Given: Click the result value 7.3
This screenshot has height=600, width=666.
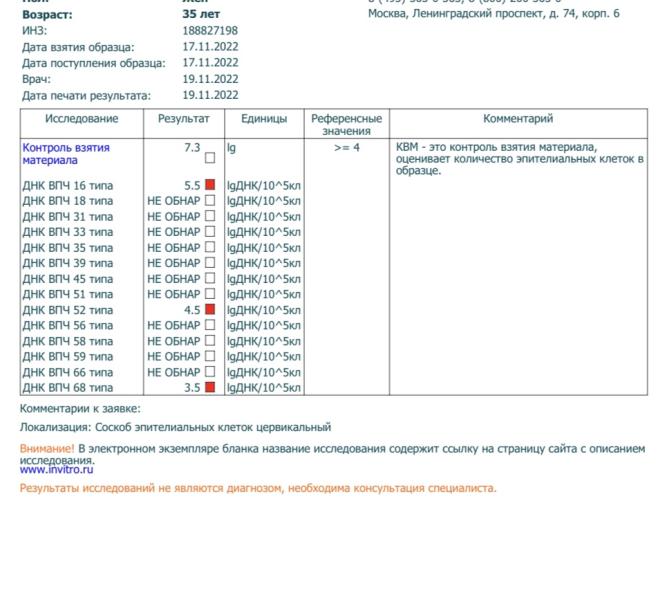Looking at the screenshot, I should coord(192,147).
